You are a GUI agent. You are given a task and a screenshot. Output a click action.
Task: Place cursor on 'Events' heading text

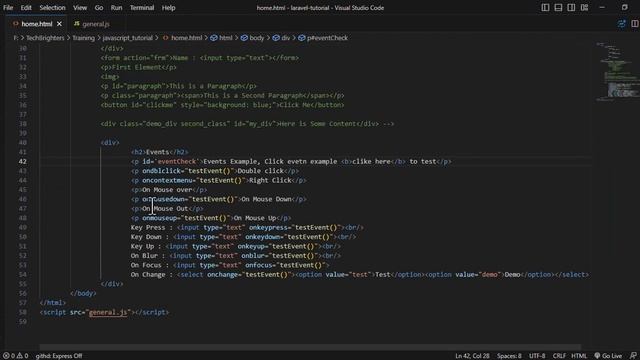click(x=157, y=152)
